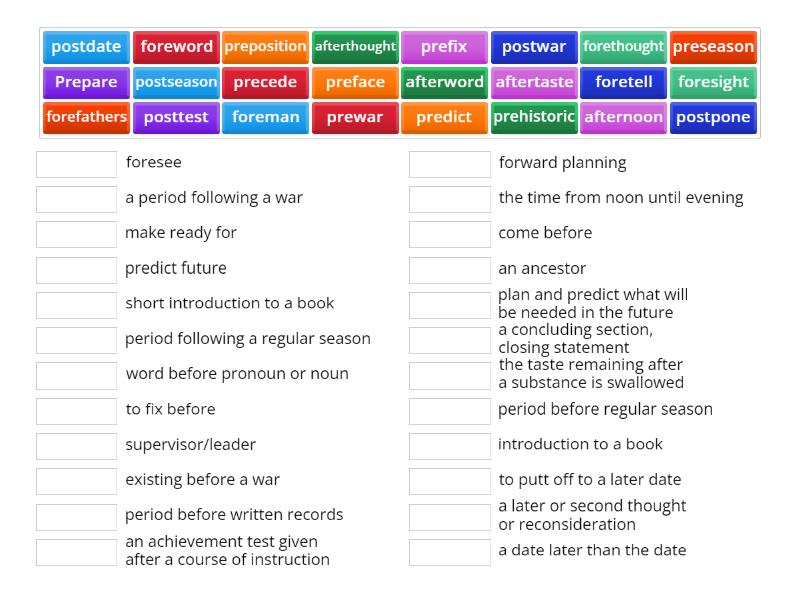Screen dimensions: 800x600
Task: Click the "foreword" tile
Action: click(x=177, y=46)
